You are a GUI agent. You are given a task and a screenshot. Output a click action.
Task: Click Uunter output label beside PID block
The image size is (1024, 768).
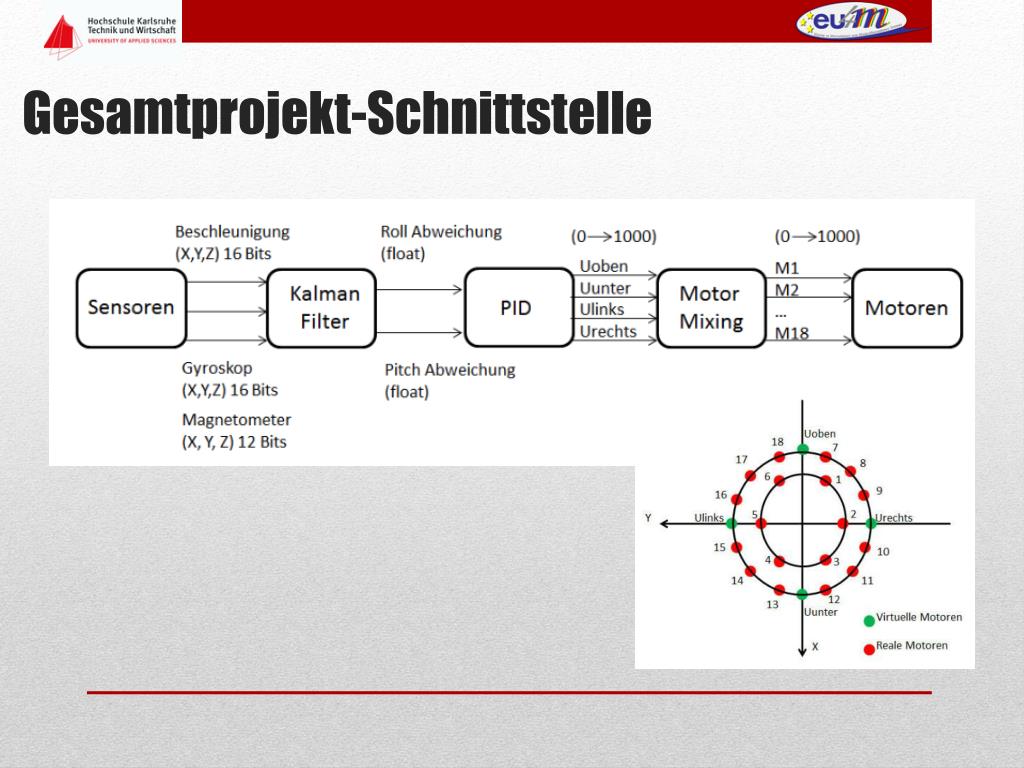click(x=605, y=288)
